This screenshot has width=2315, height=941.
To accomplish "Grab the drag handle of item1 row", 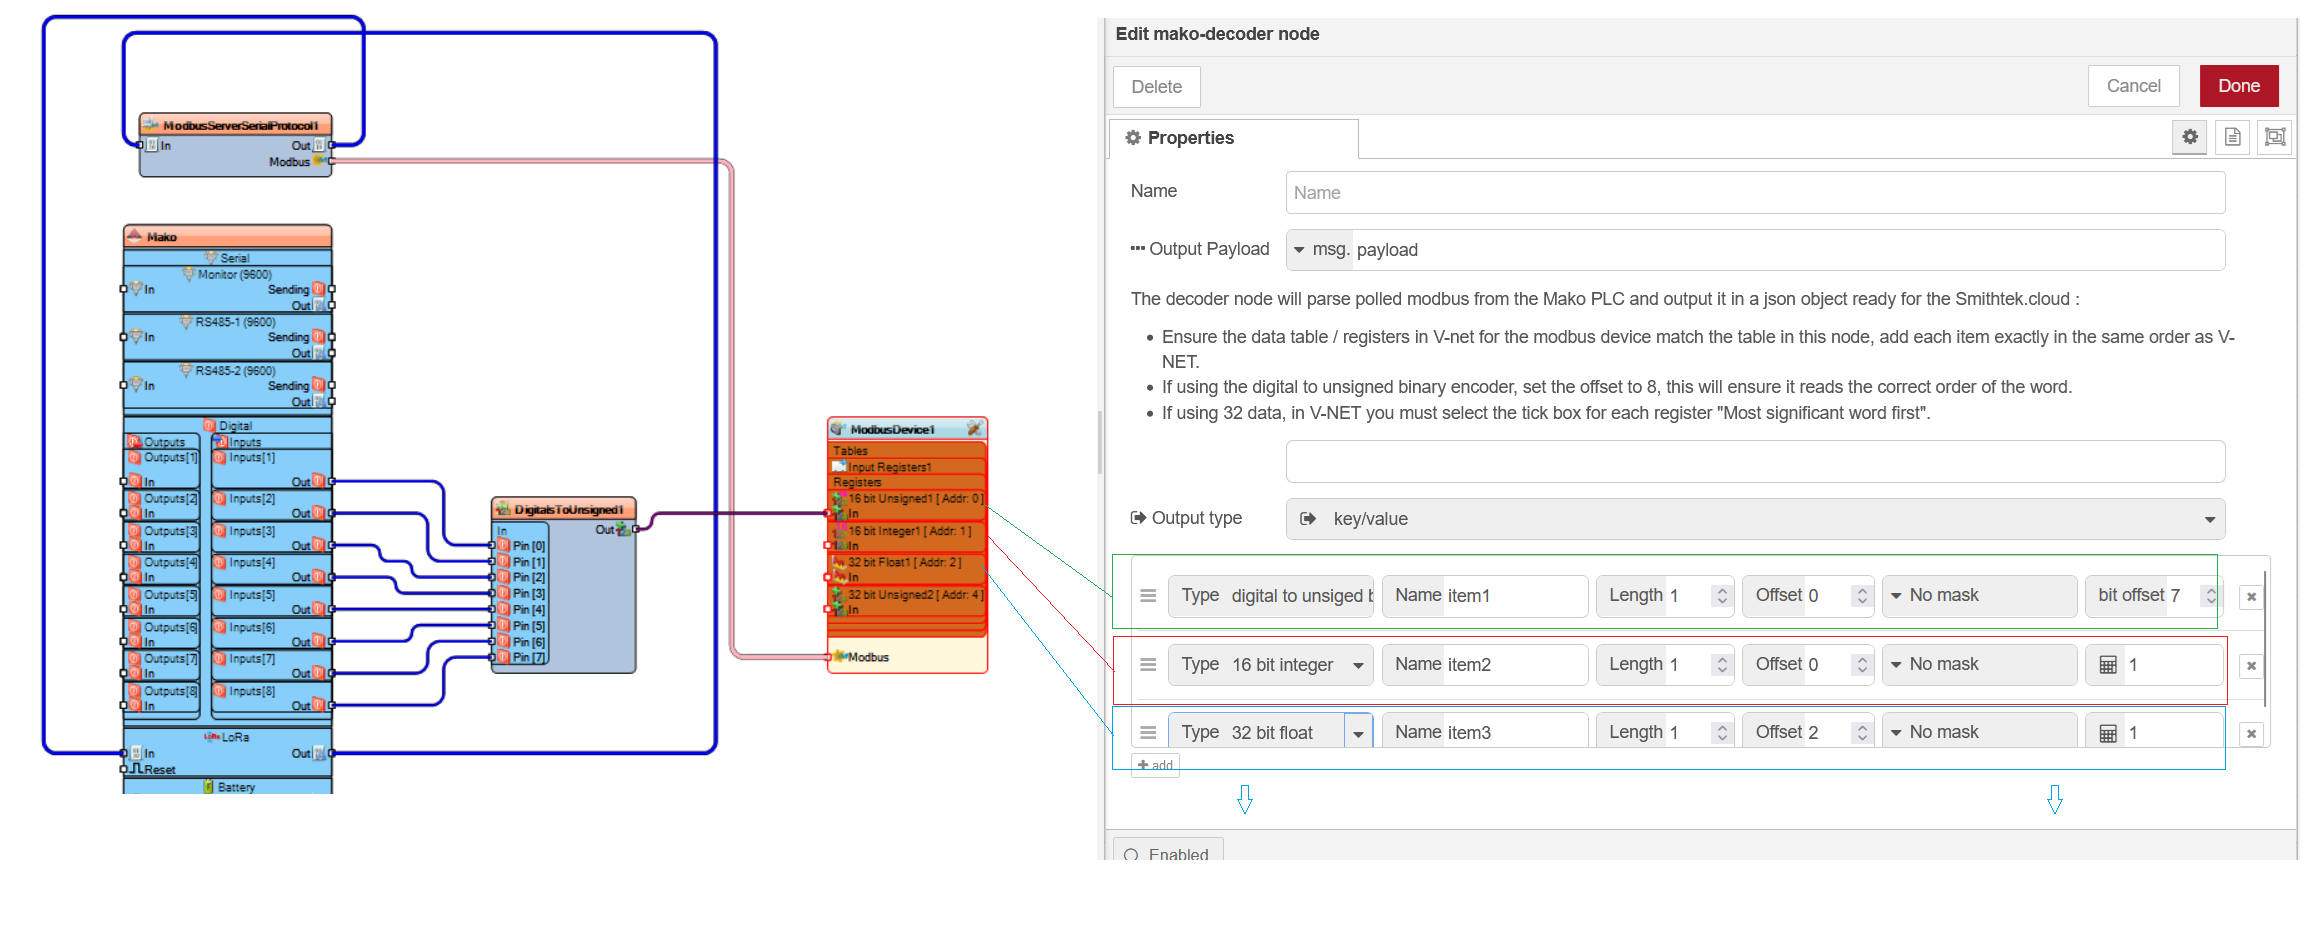I will [x=1148, y=596].
